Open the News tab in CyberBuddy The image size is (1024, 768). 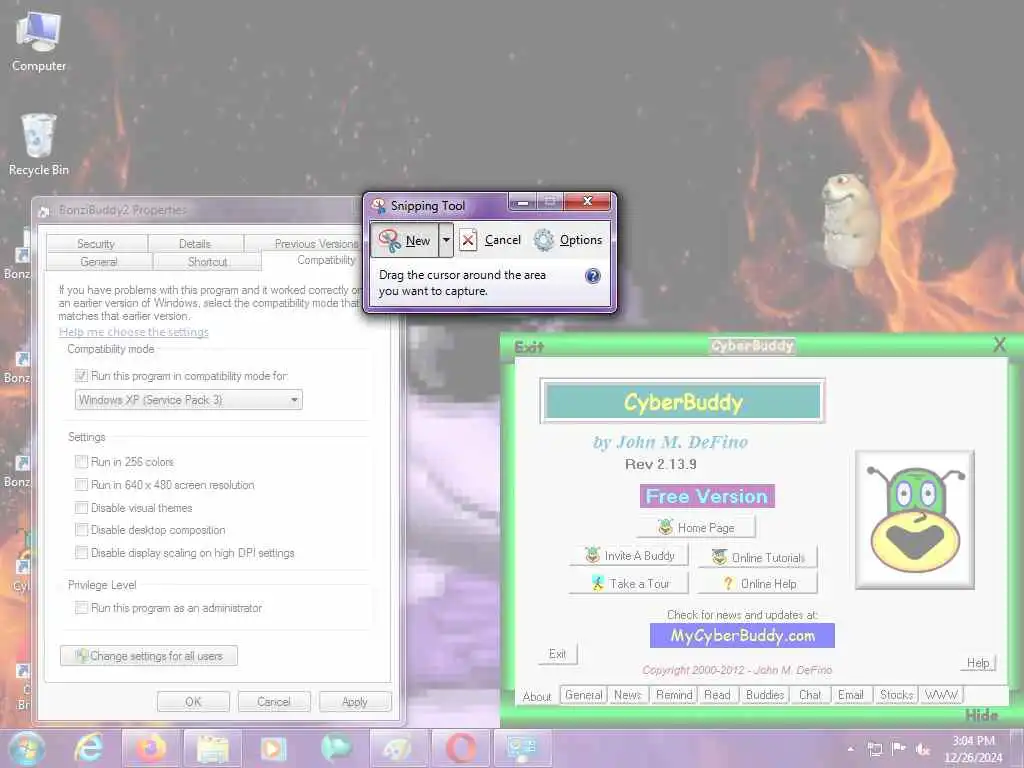(x=628, y=695)
